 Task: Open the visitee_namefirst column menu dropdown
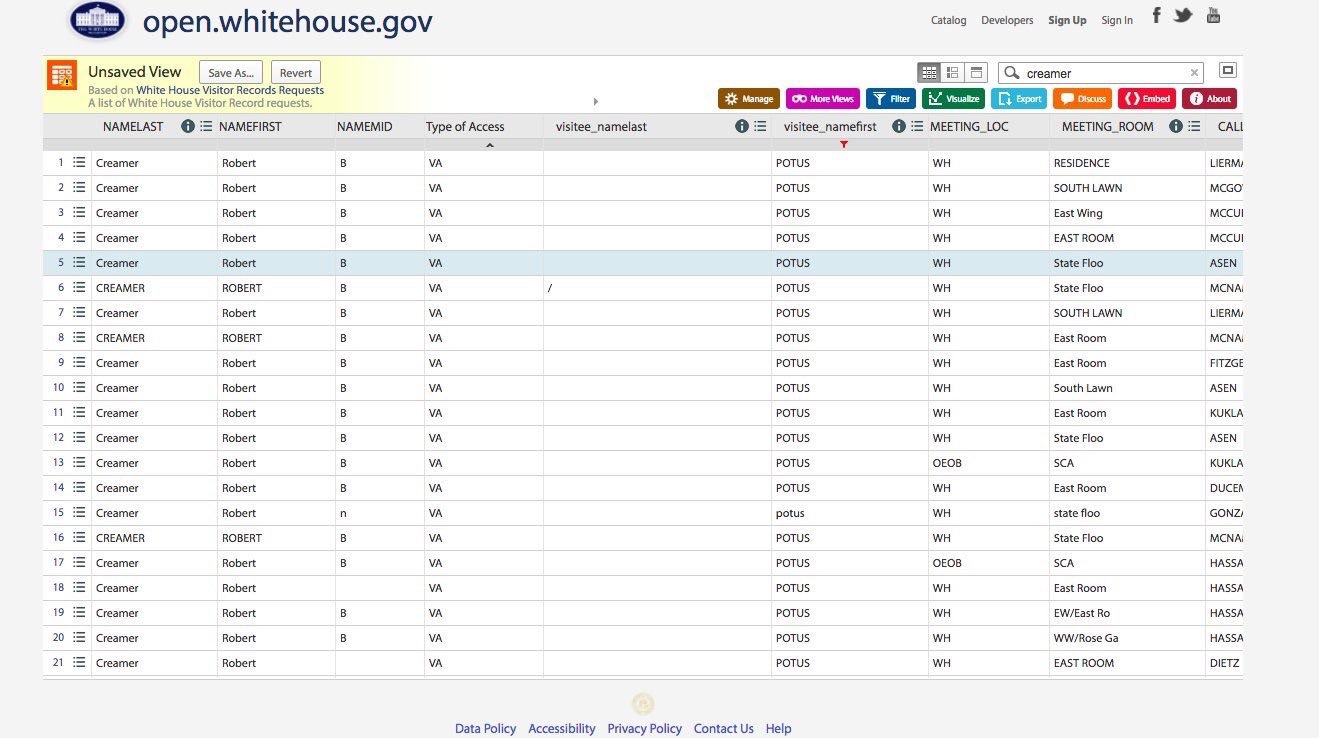tap(917, 126)
